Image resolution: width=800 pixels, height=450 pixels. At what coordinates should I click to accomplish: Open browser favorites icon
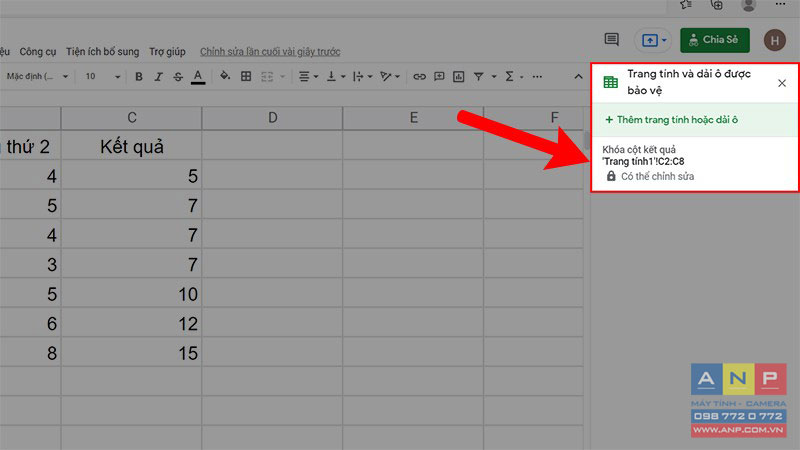click(686, 5)
